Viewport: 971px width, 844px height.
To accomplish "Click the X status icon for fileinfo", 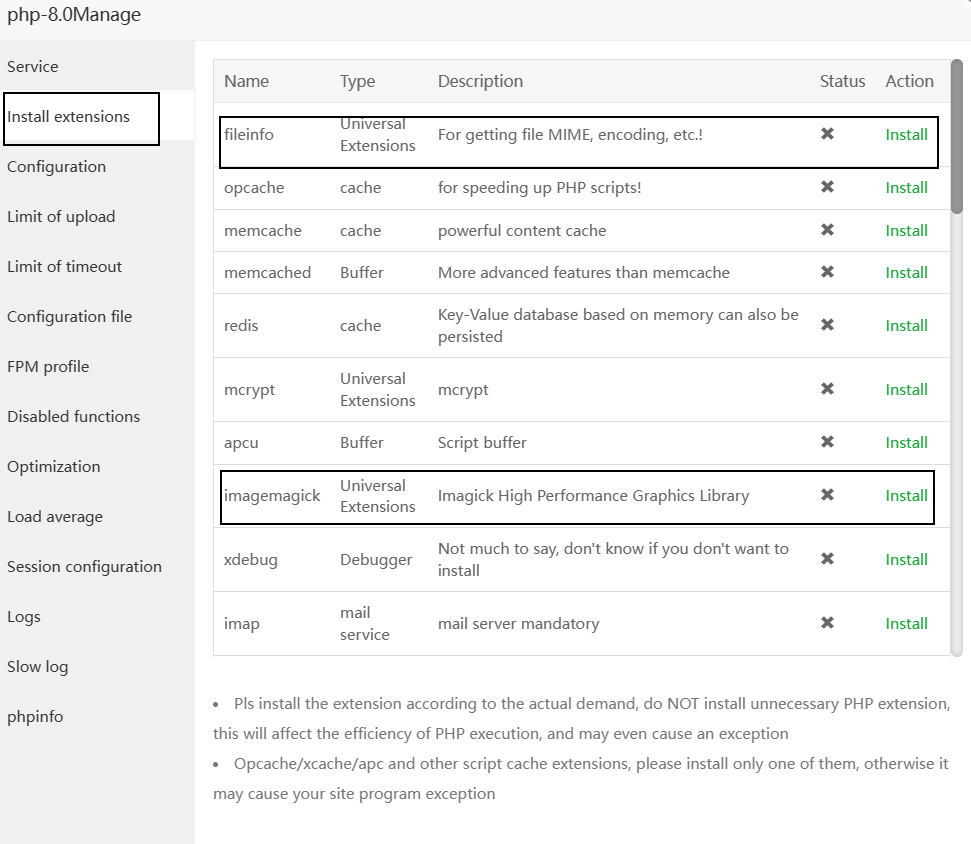I will click(827, 134).
